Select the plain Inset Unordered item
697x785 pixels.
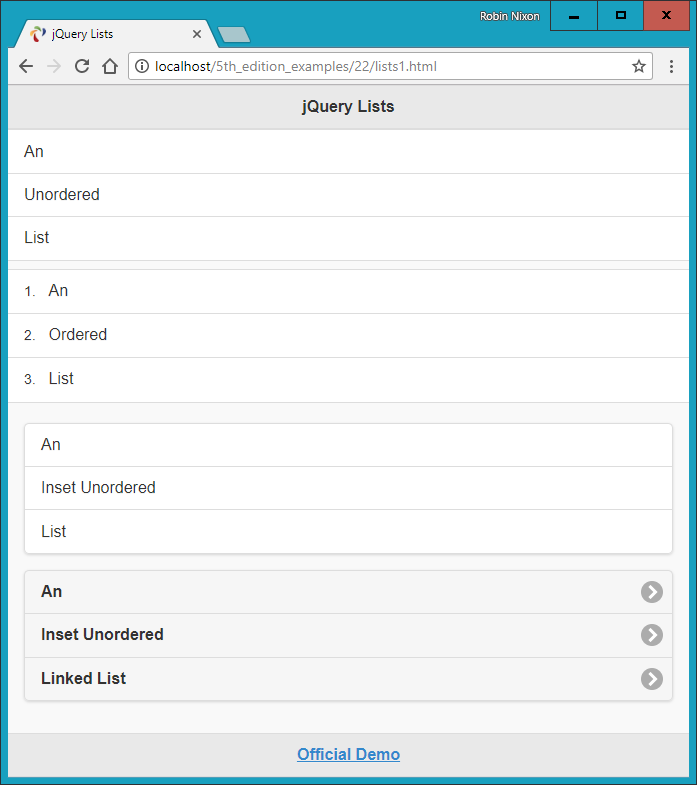pyautogui.click(x=348, y=488)
